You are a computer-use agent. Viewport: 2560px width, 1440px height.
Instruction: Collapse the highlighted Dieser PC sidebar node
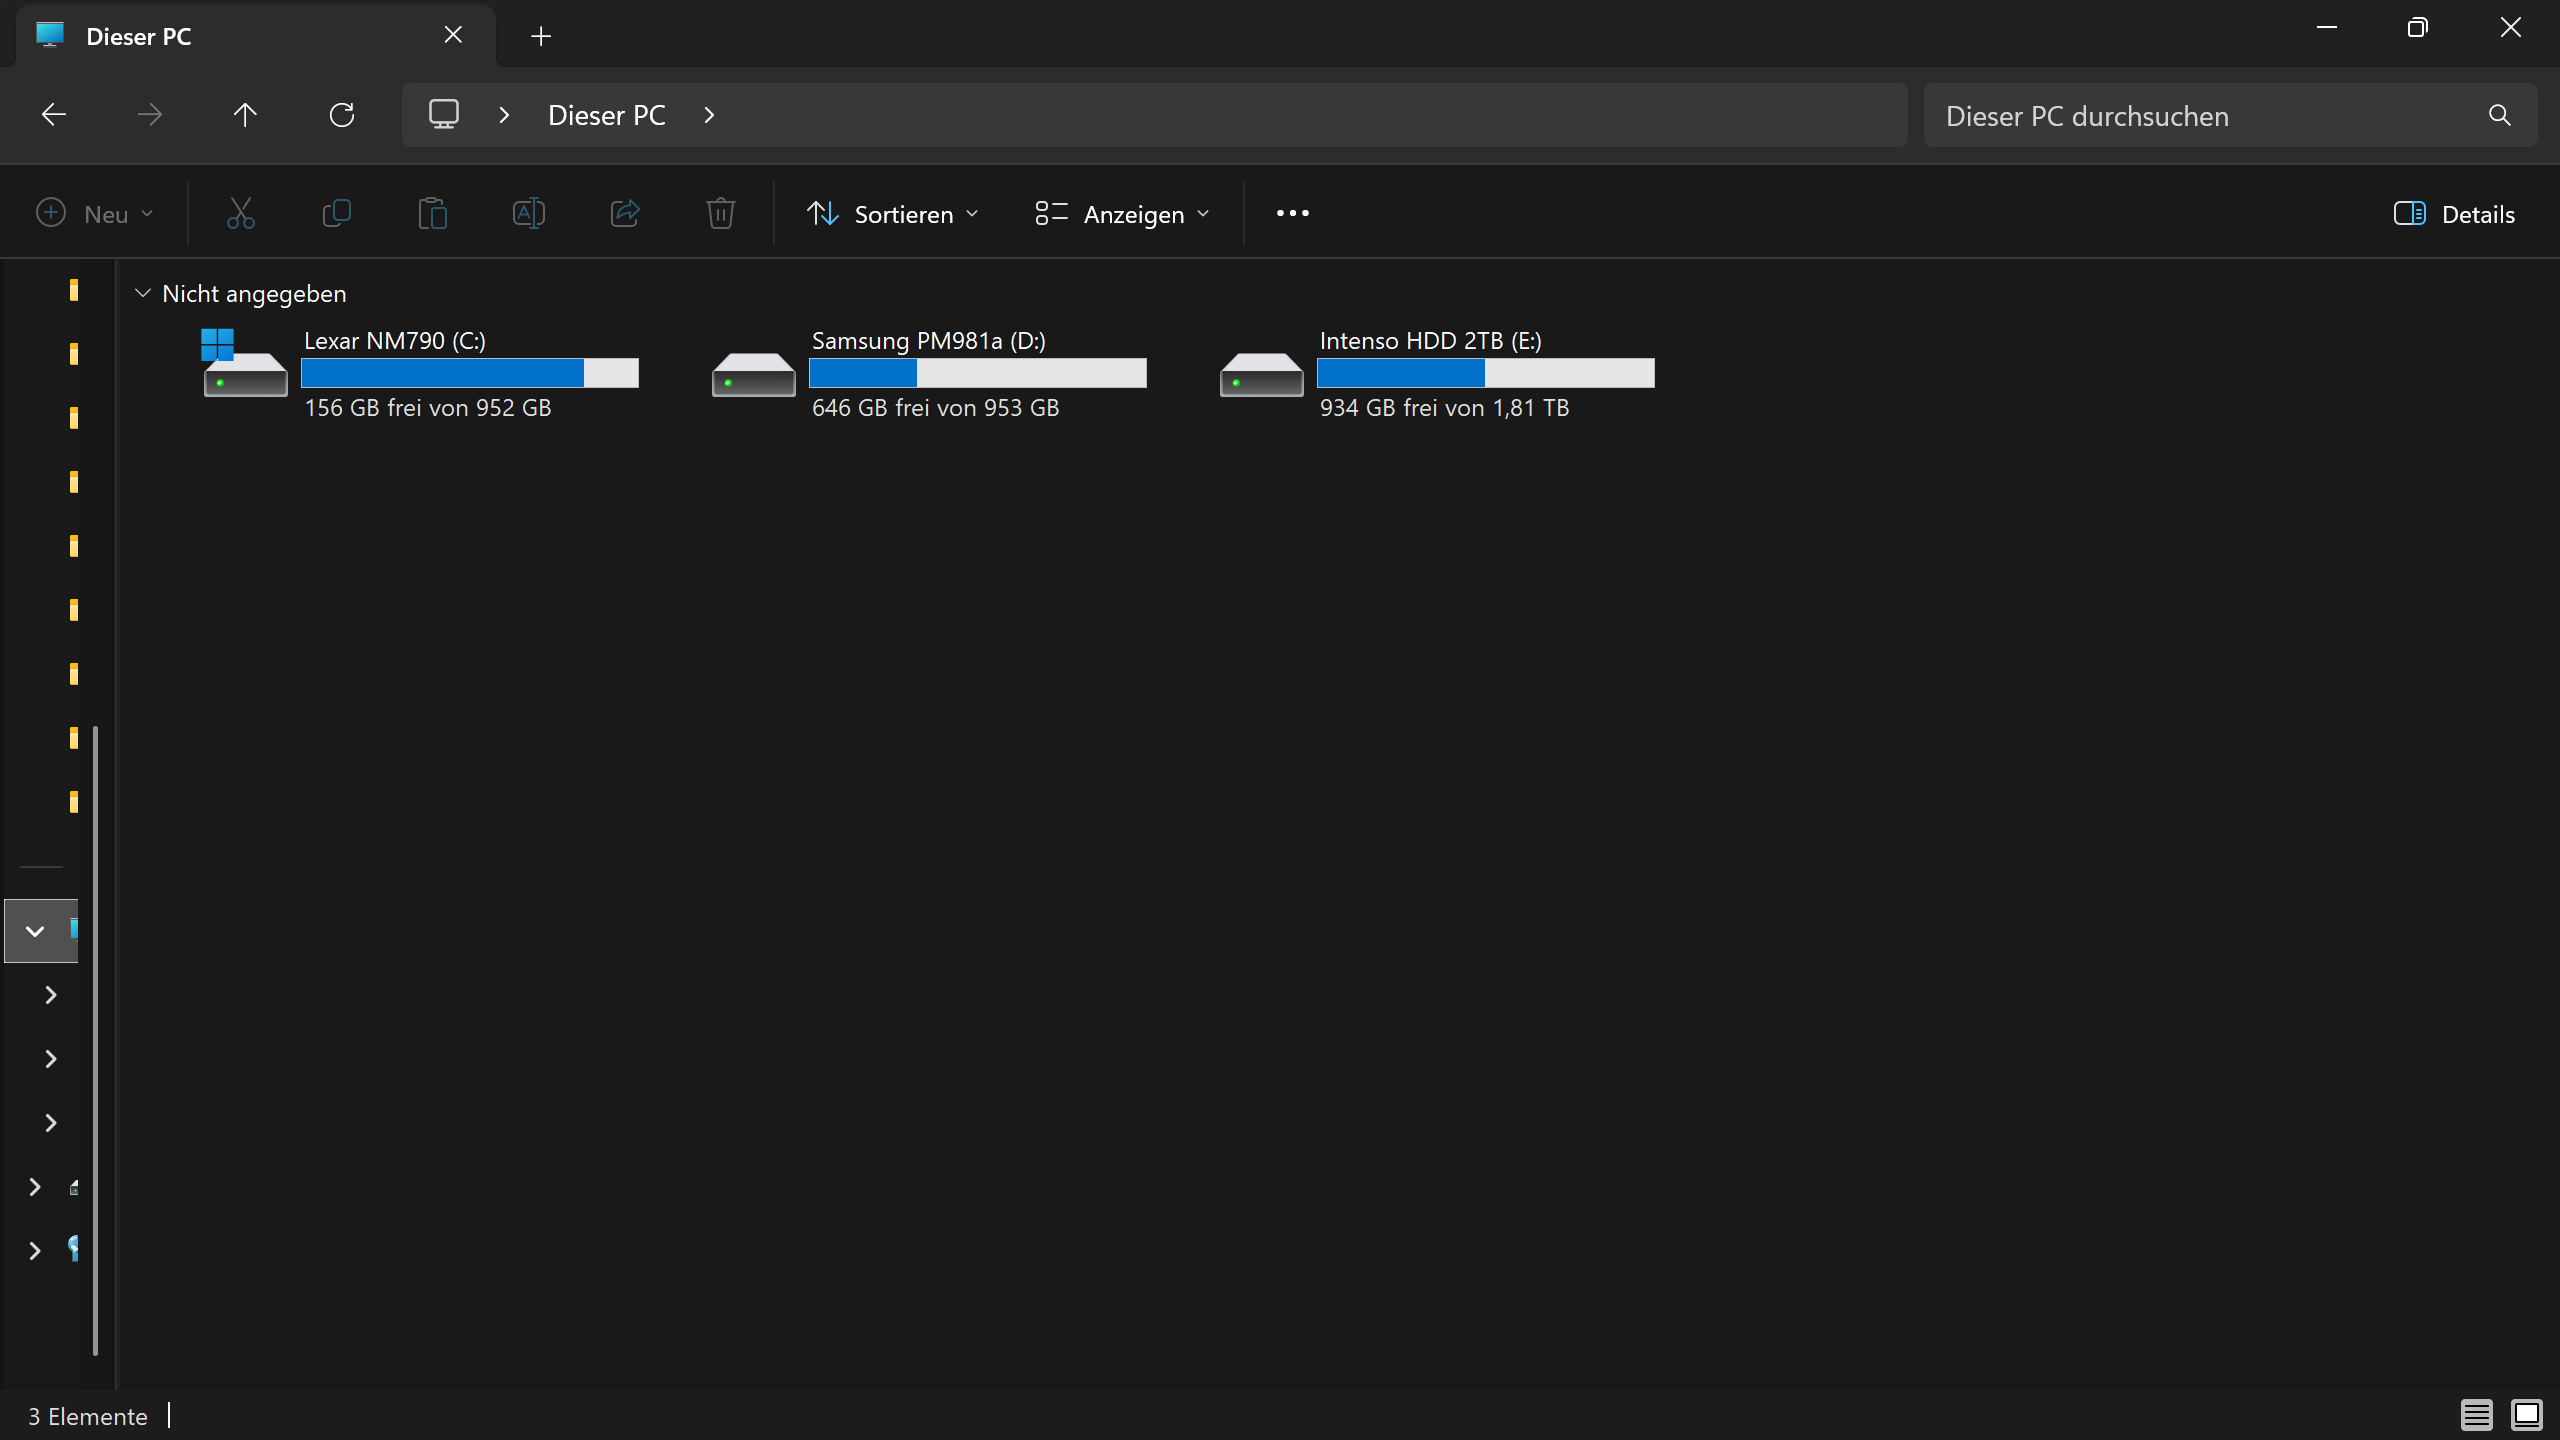(x=35, y=931)
